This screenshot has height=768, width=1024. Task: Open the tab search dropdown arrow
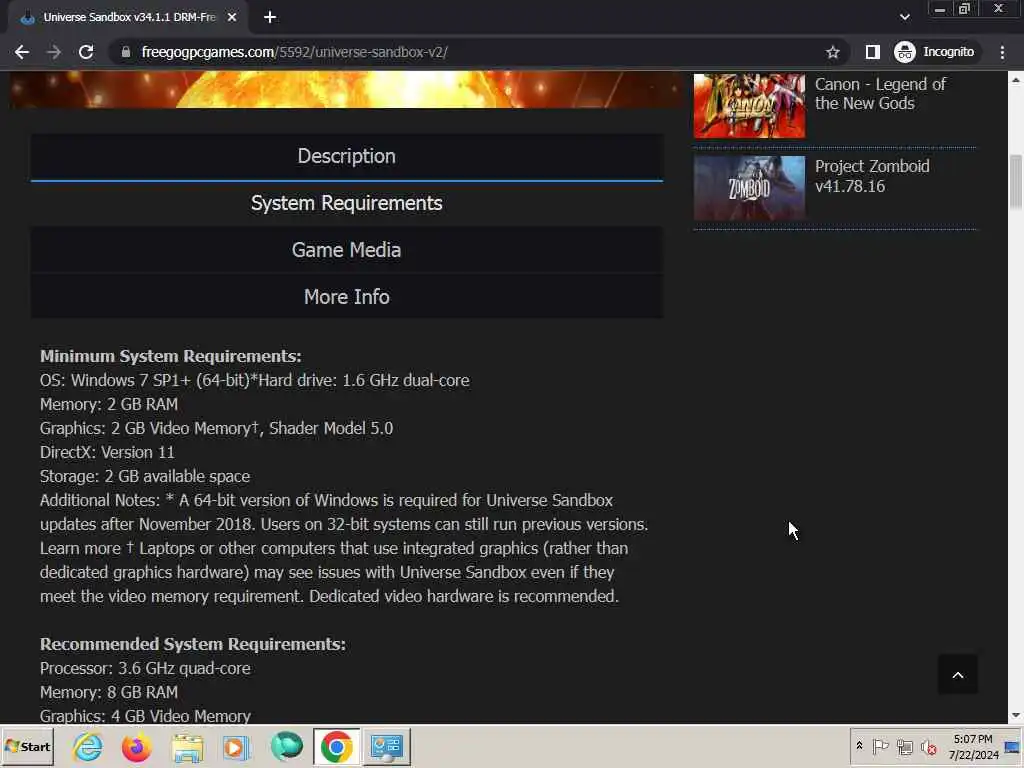coord(904,18)
